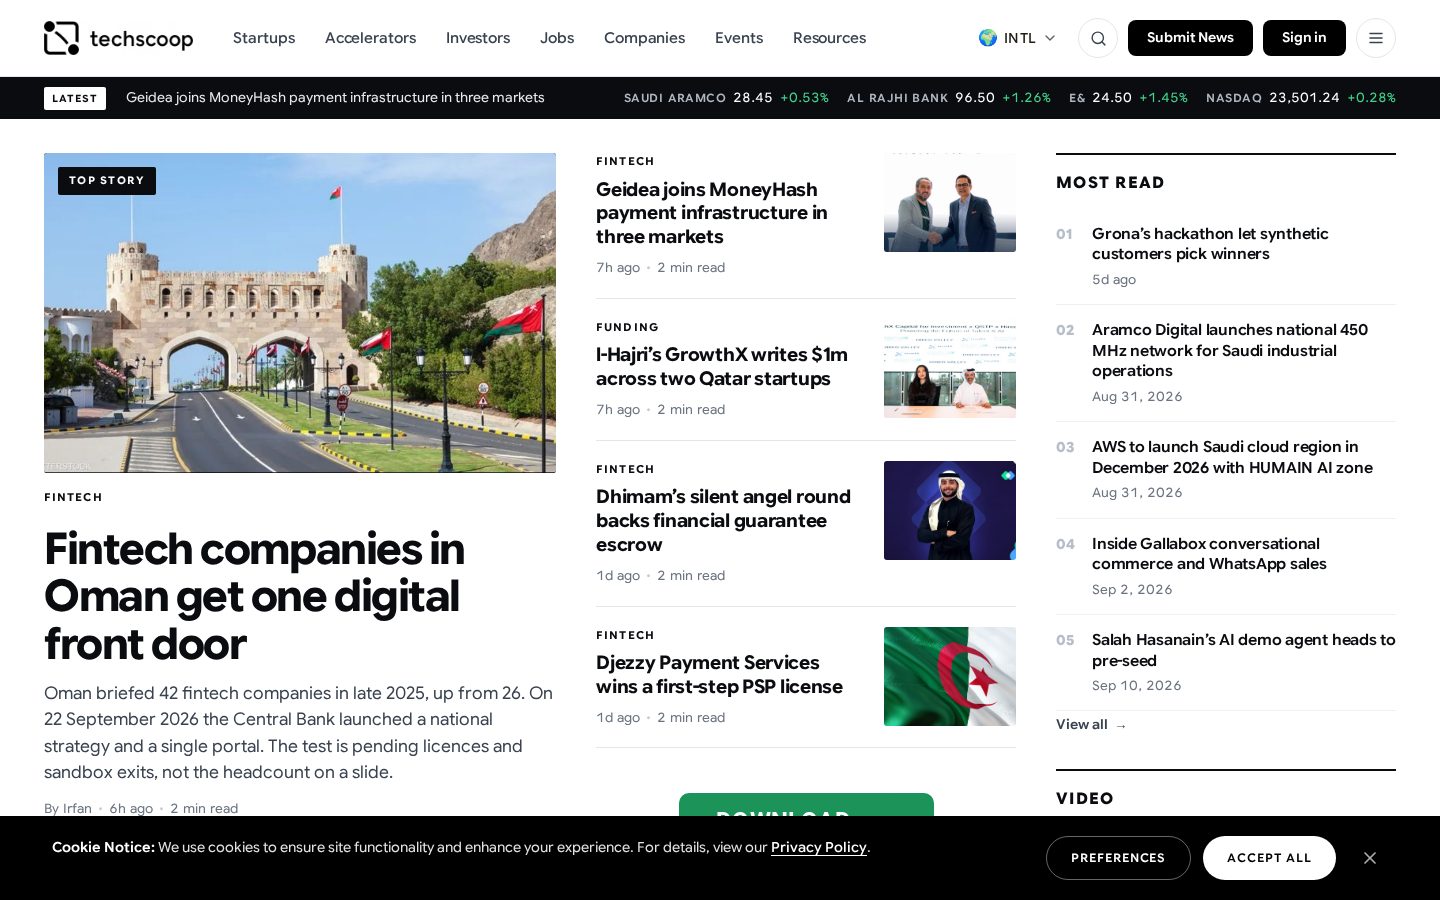The height and width of the screenshot is (900, 1440).
Task: Go to the Jobs section
Action: point(557,38)
